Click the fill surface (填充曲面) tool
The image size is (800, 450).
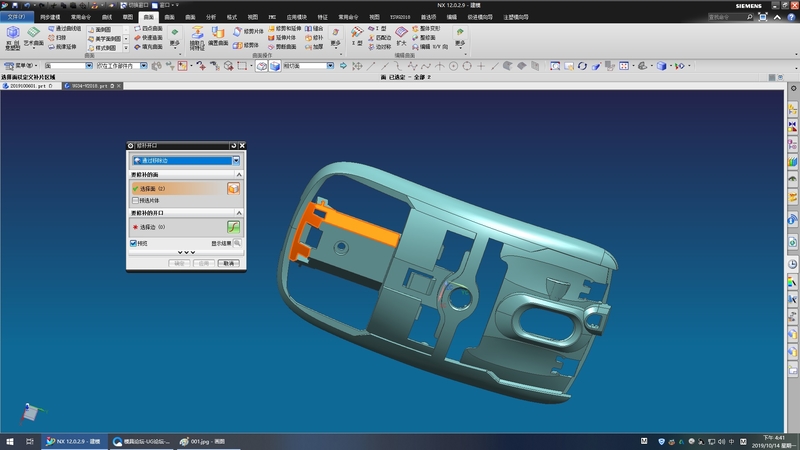(x=148, y=47)
